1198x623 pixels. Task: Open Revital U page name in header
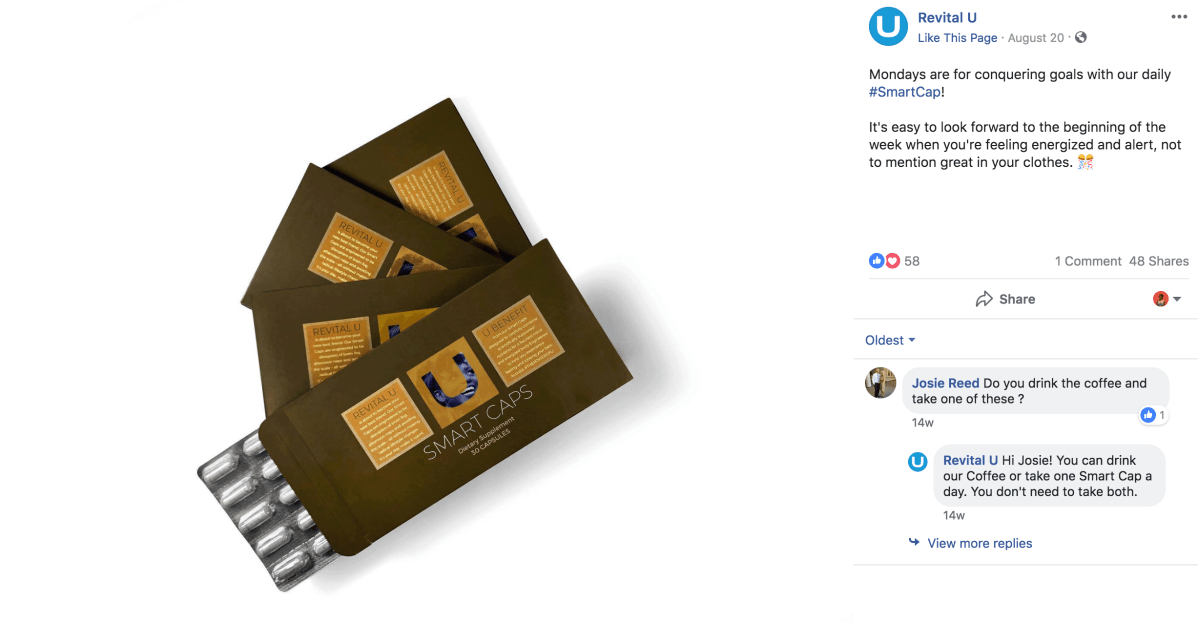click(947, 18)
